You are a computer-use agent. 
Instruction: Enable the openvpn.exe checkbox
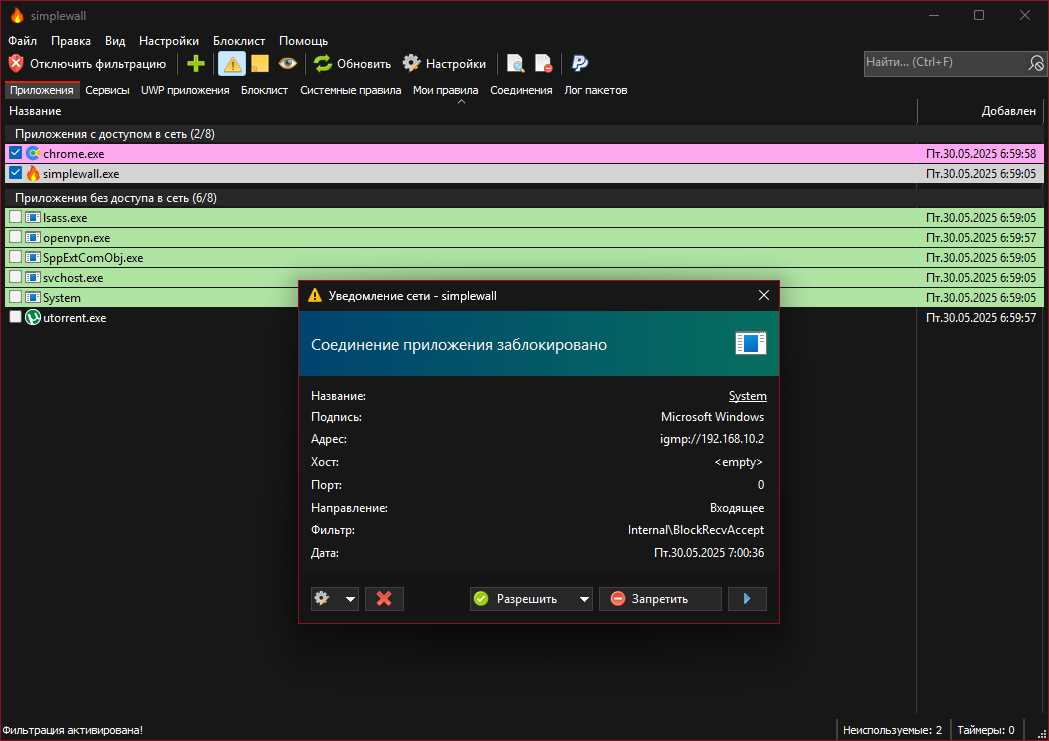tap(15, 238)
